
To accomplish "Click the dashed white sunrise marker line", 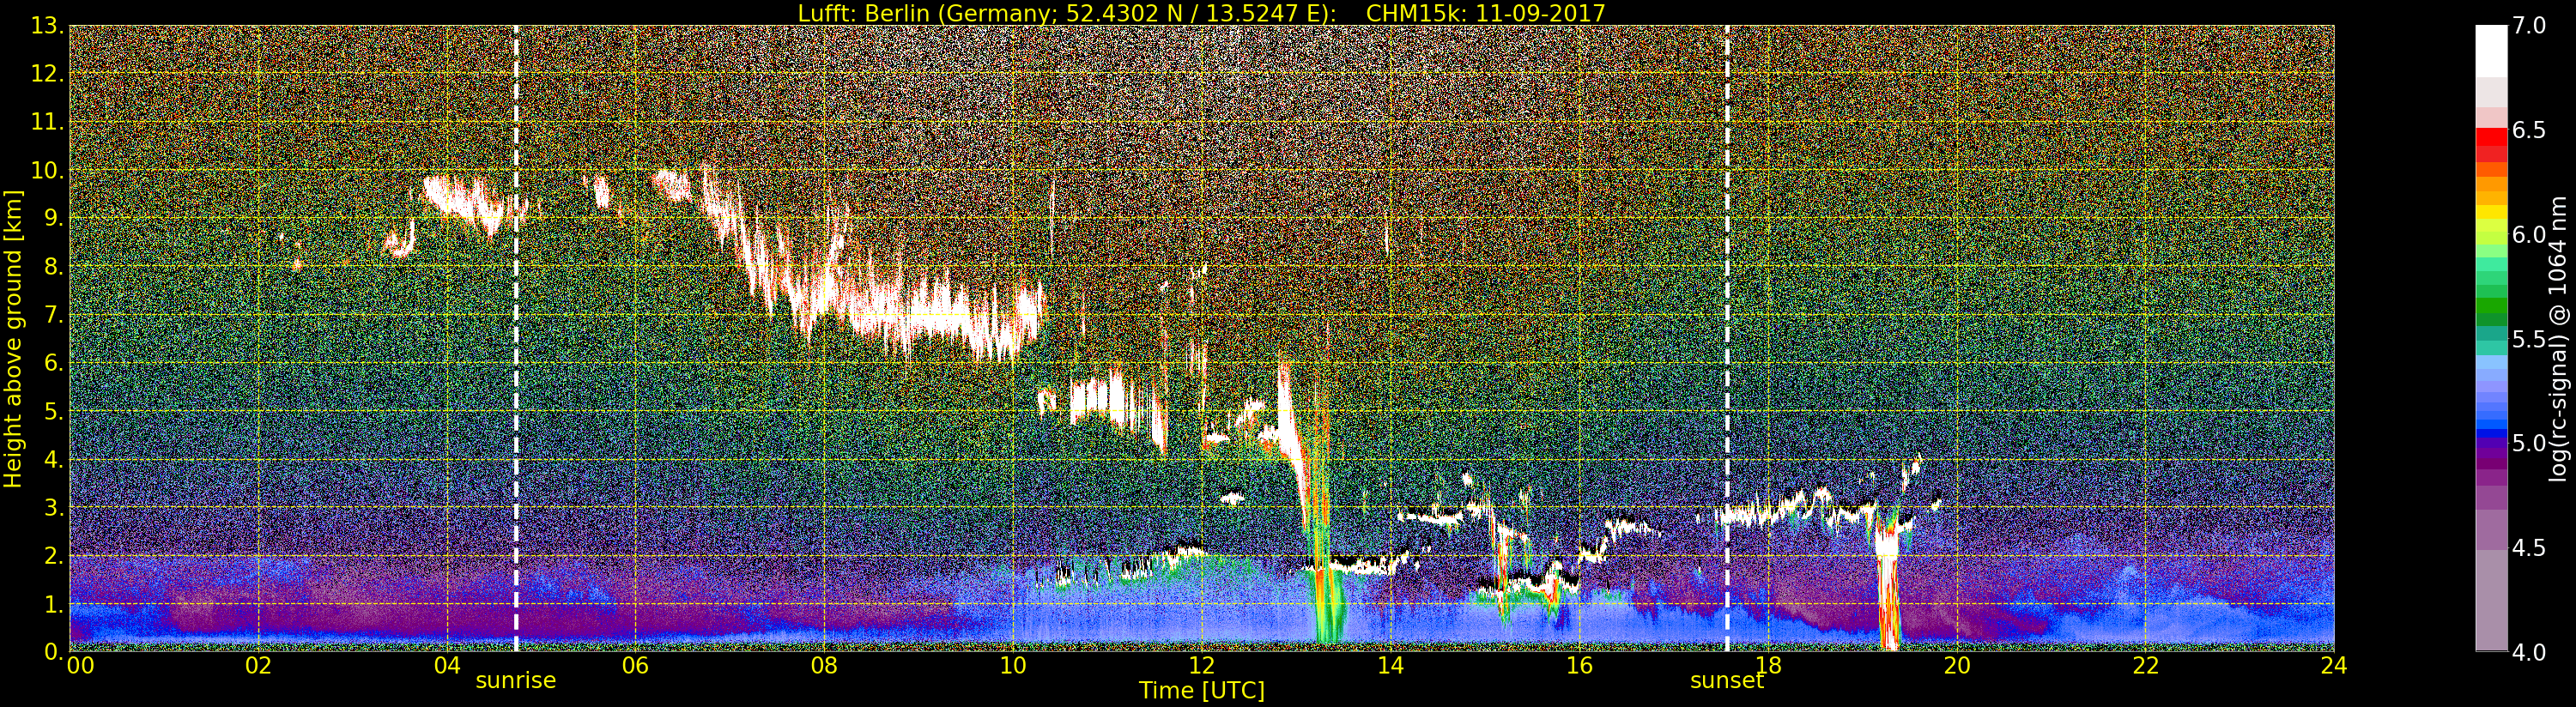I will click(516, 338).
